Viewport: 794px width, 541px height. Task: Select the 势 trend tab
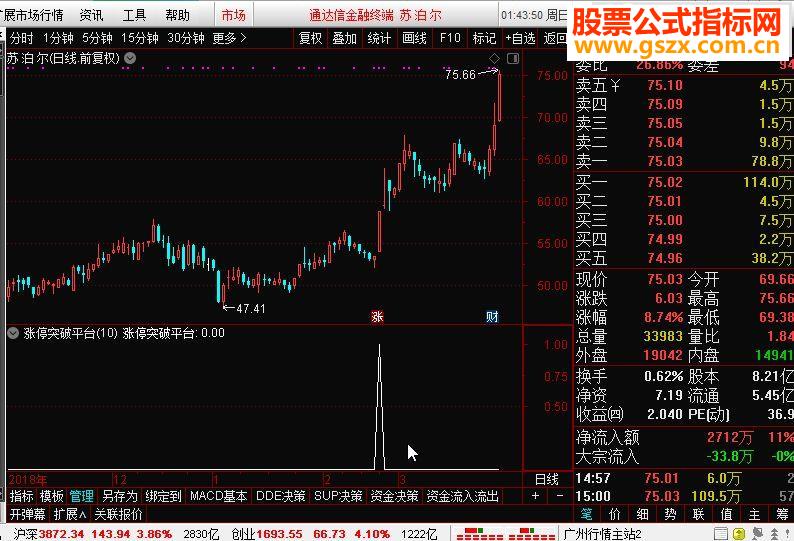[670, 514]
